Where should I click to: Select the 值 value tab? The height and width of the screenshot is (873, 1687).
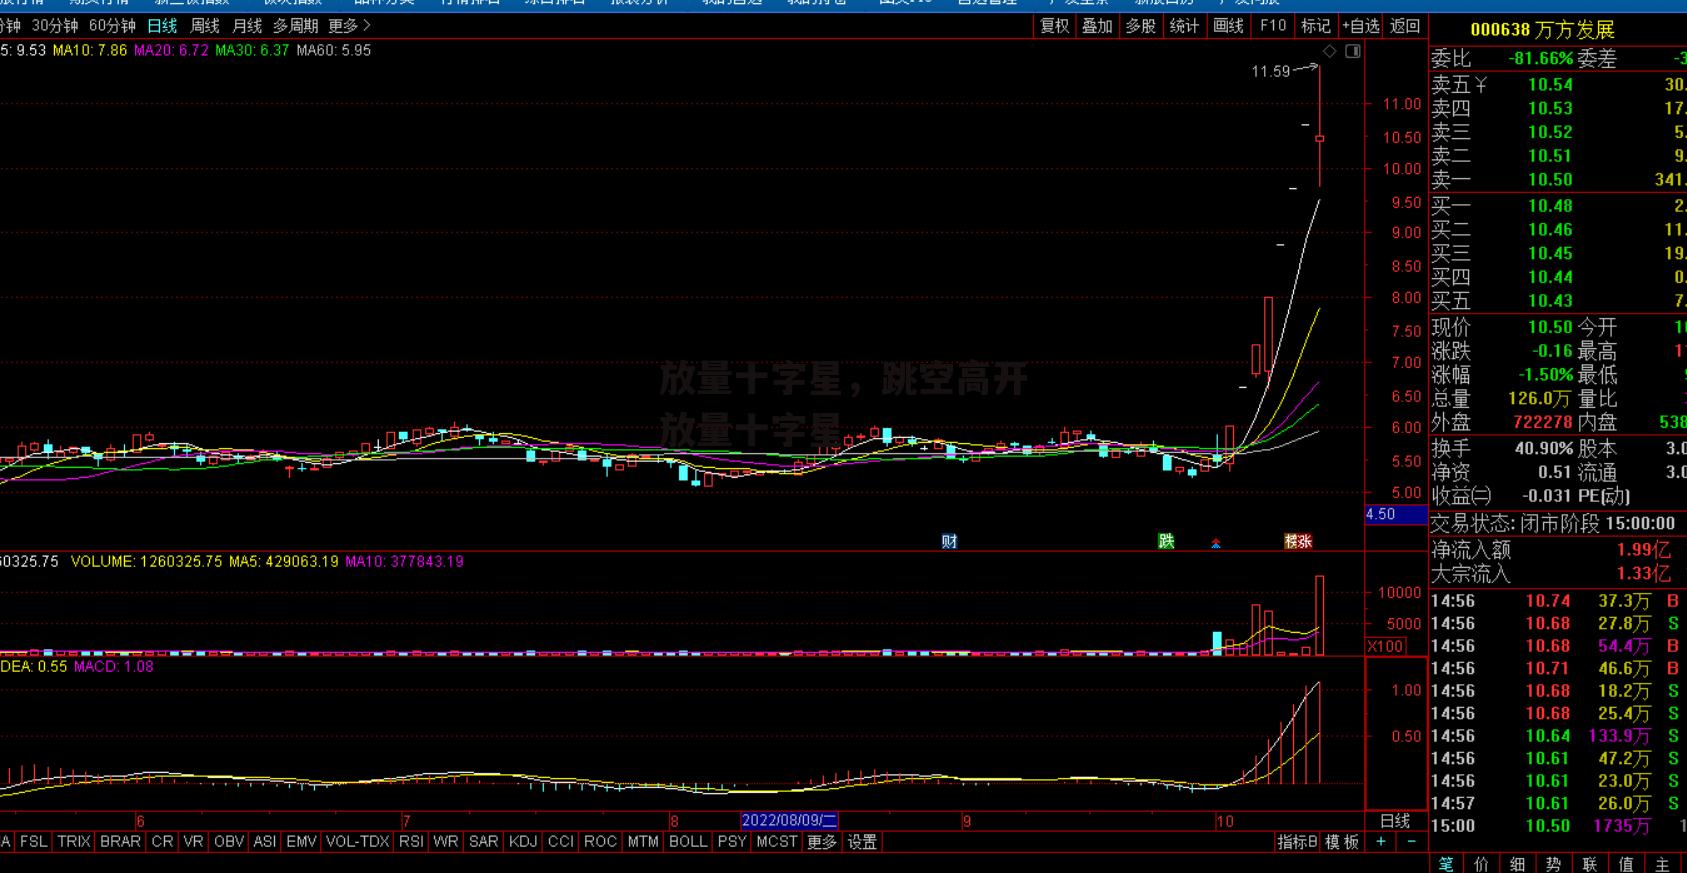(x=1625, y=864)
